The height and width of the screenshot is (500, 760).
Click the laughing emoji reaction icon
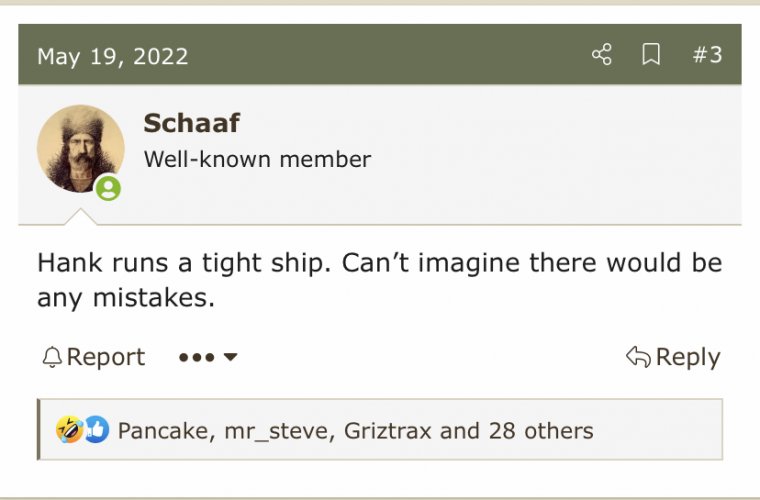pos(69,431)
